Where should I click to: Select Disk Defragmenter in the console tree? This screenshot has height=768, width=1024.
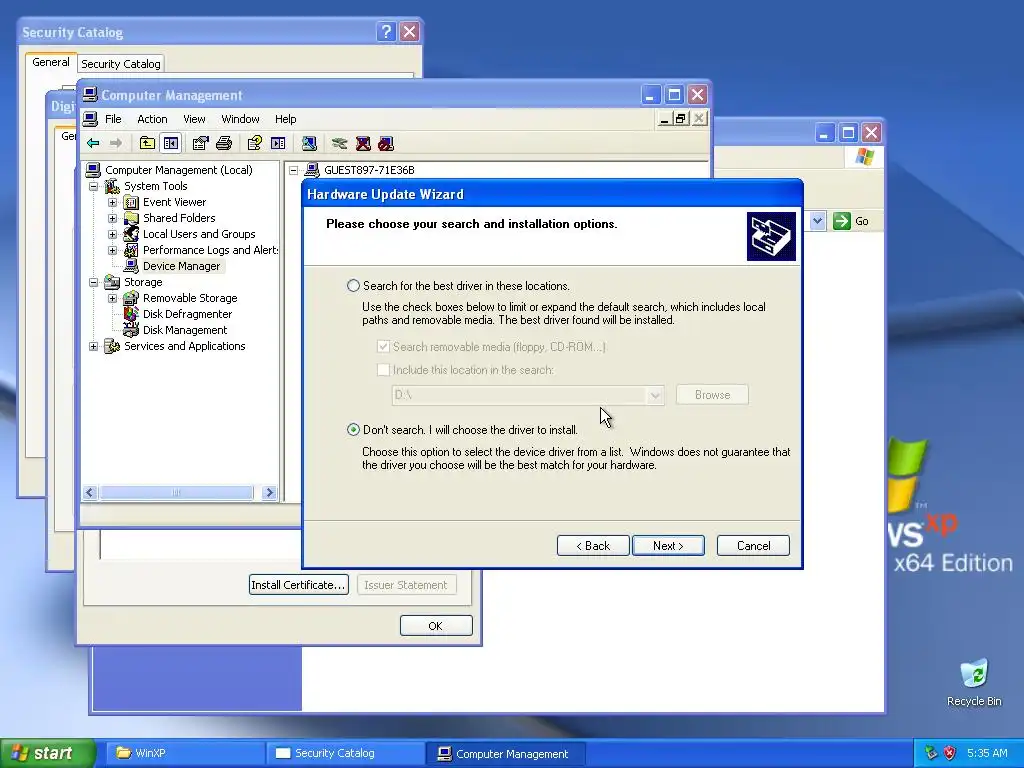click(187, 314)
